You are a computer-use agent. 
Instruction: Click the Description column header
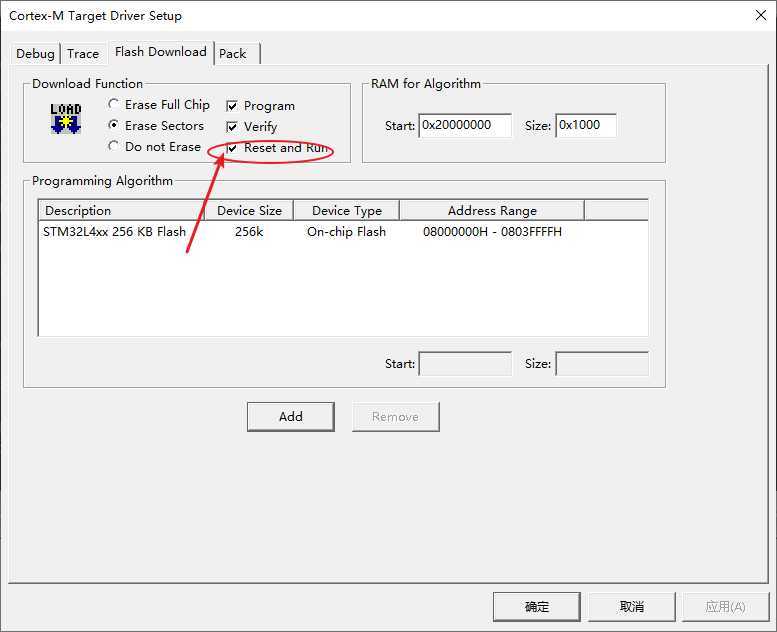click(121, 211)
